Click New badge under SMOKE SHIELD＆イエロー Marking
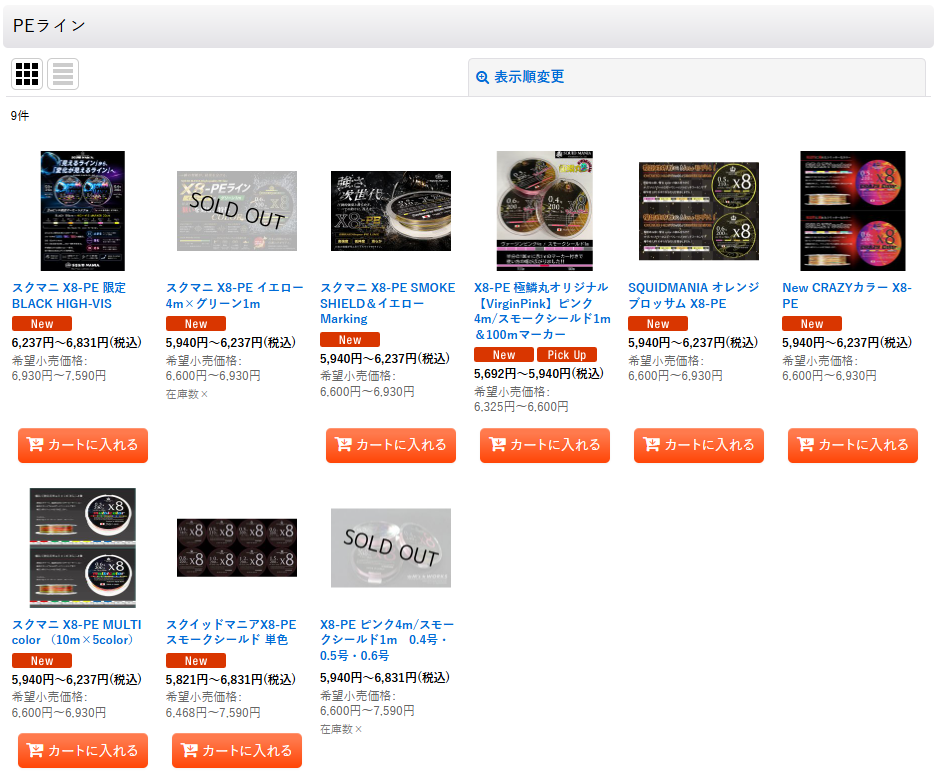 click(x=350, y=340)
